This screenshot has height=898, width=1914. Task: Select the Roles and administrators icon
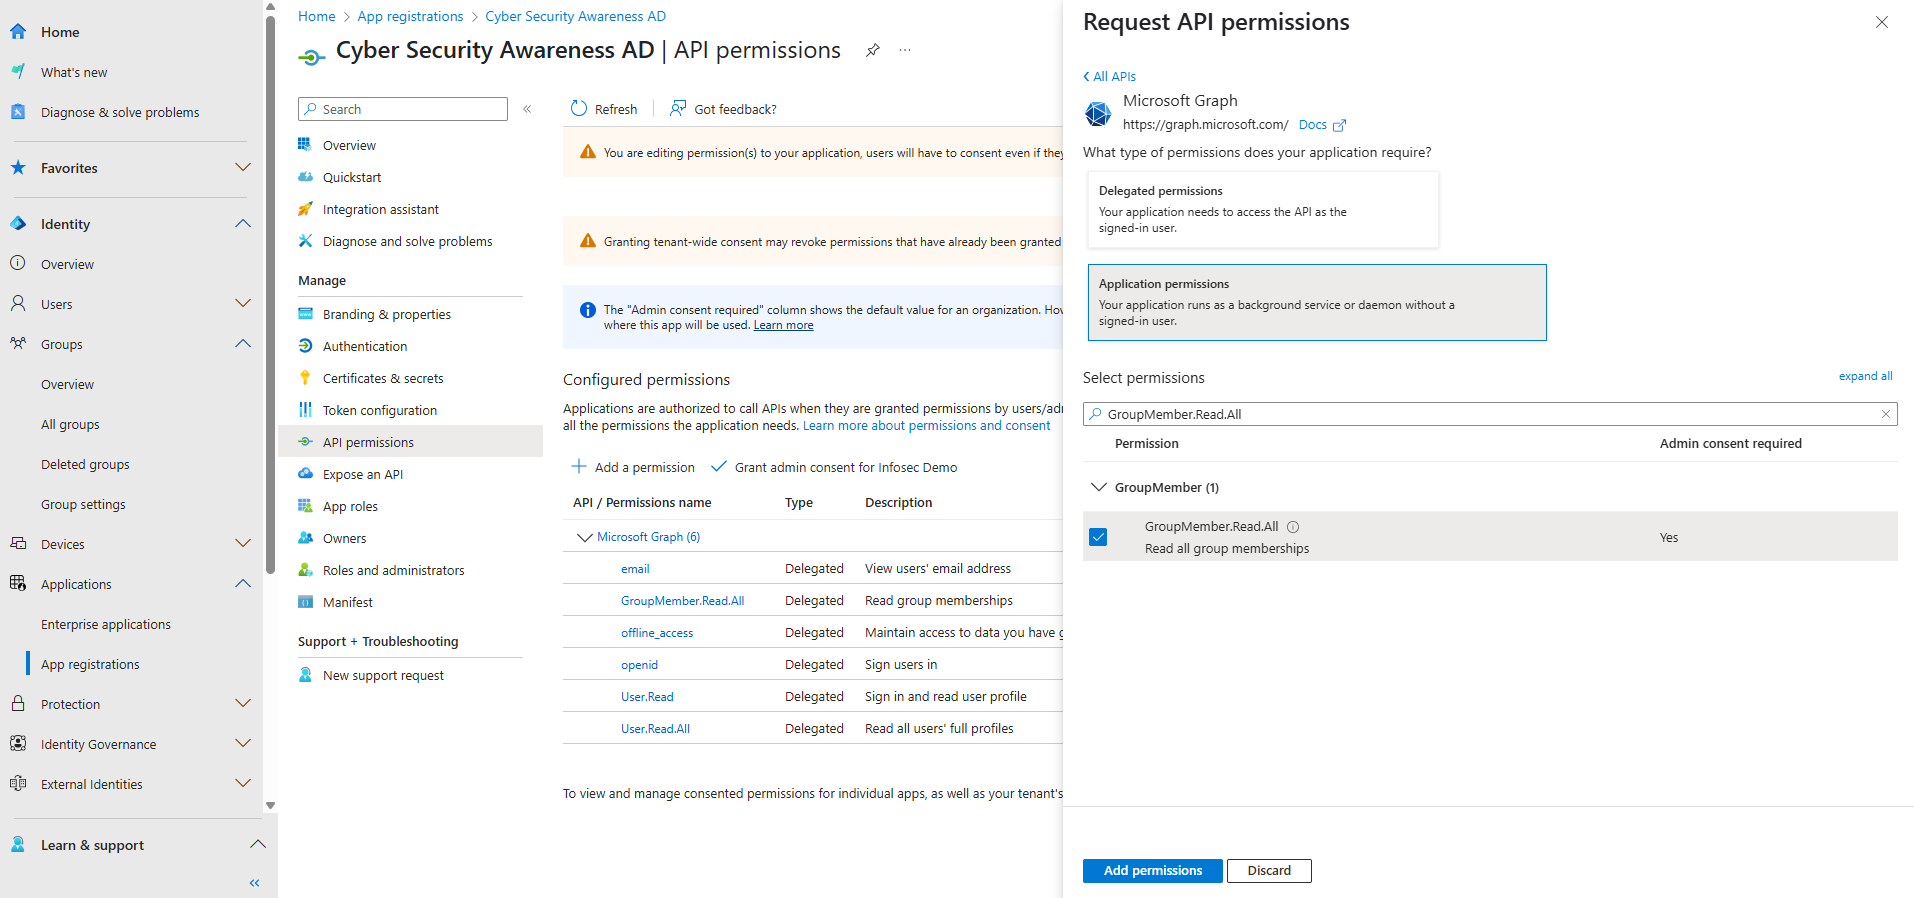pyautogui.click(x=306, y=570)
